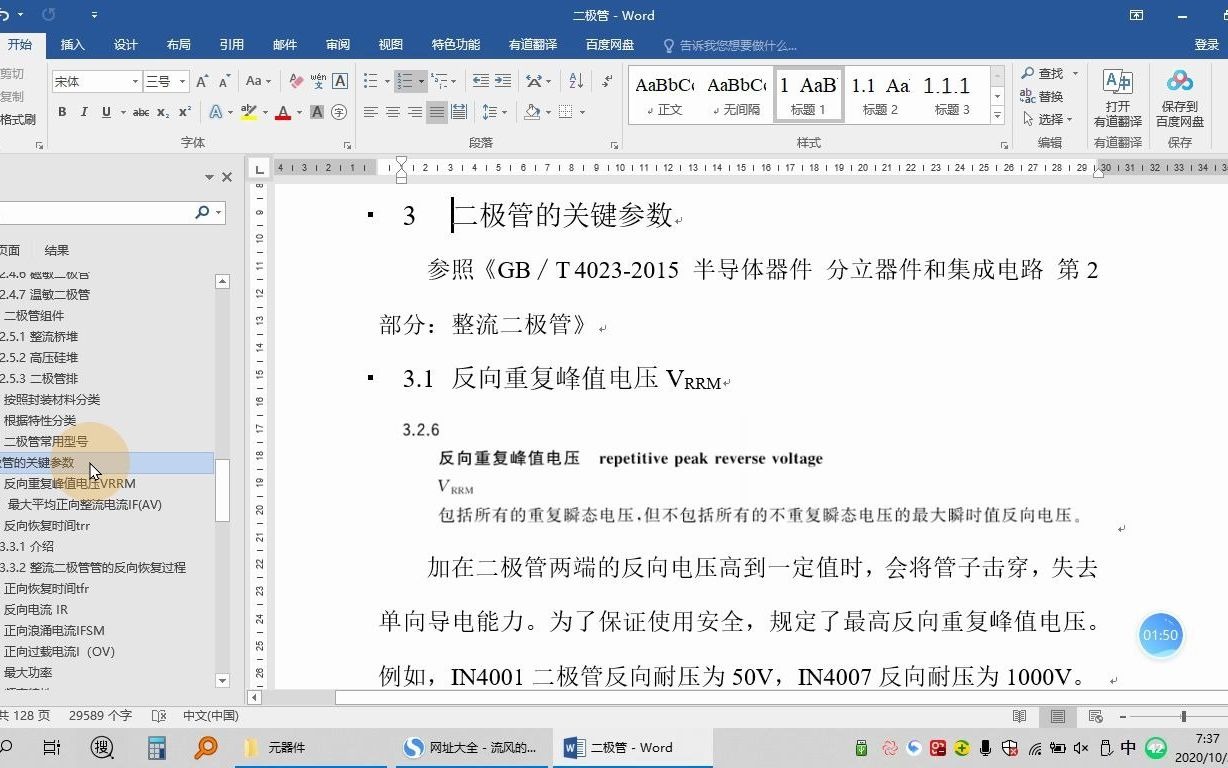This screenshot has width=1228, height=768.
Task: Select 二极管常用型号 in the navigation pane
Action: [47, 441]
